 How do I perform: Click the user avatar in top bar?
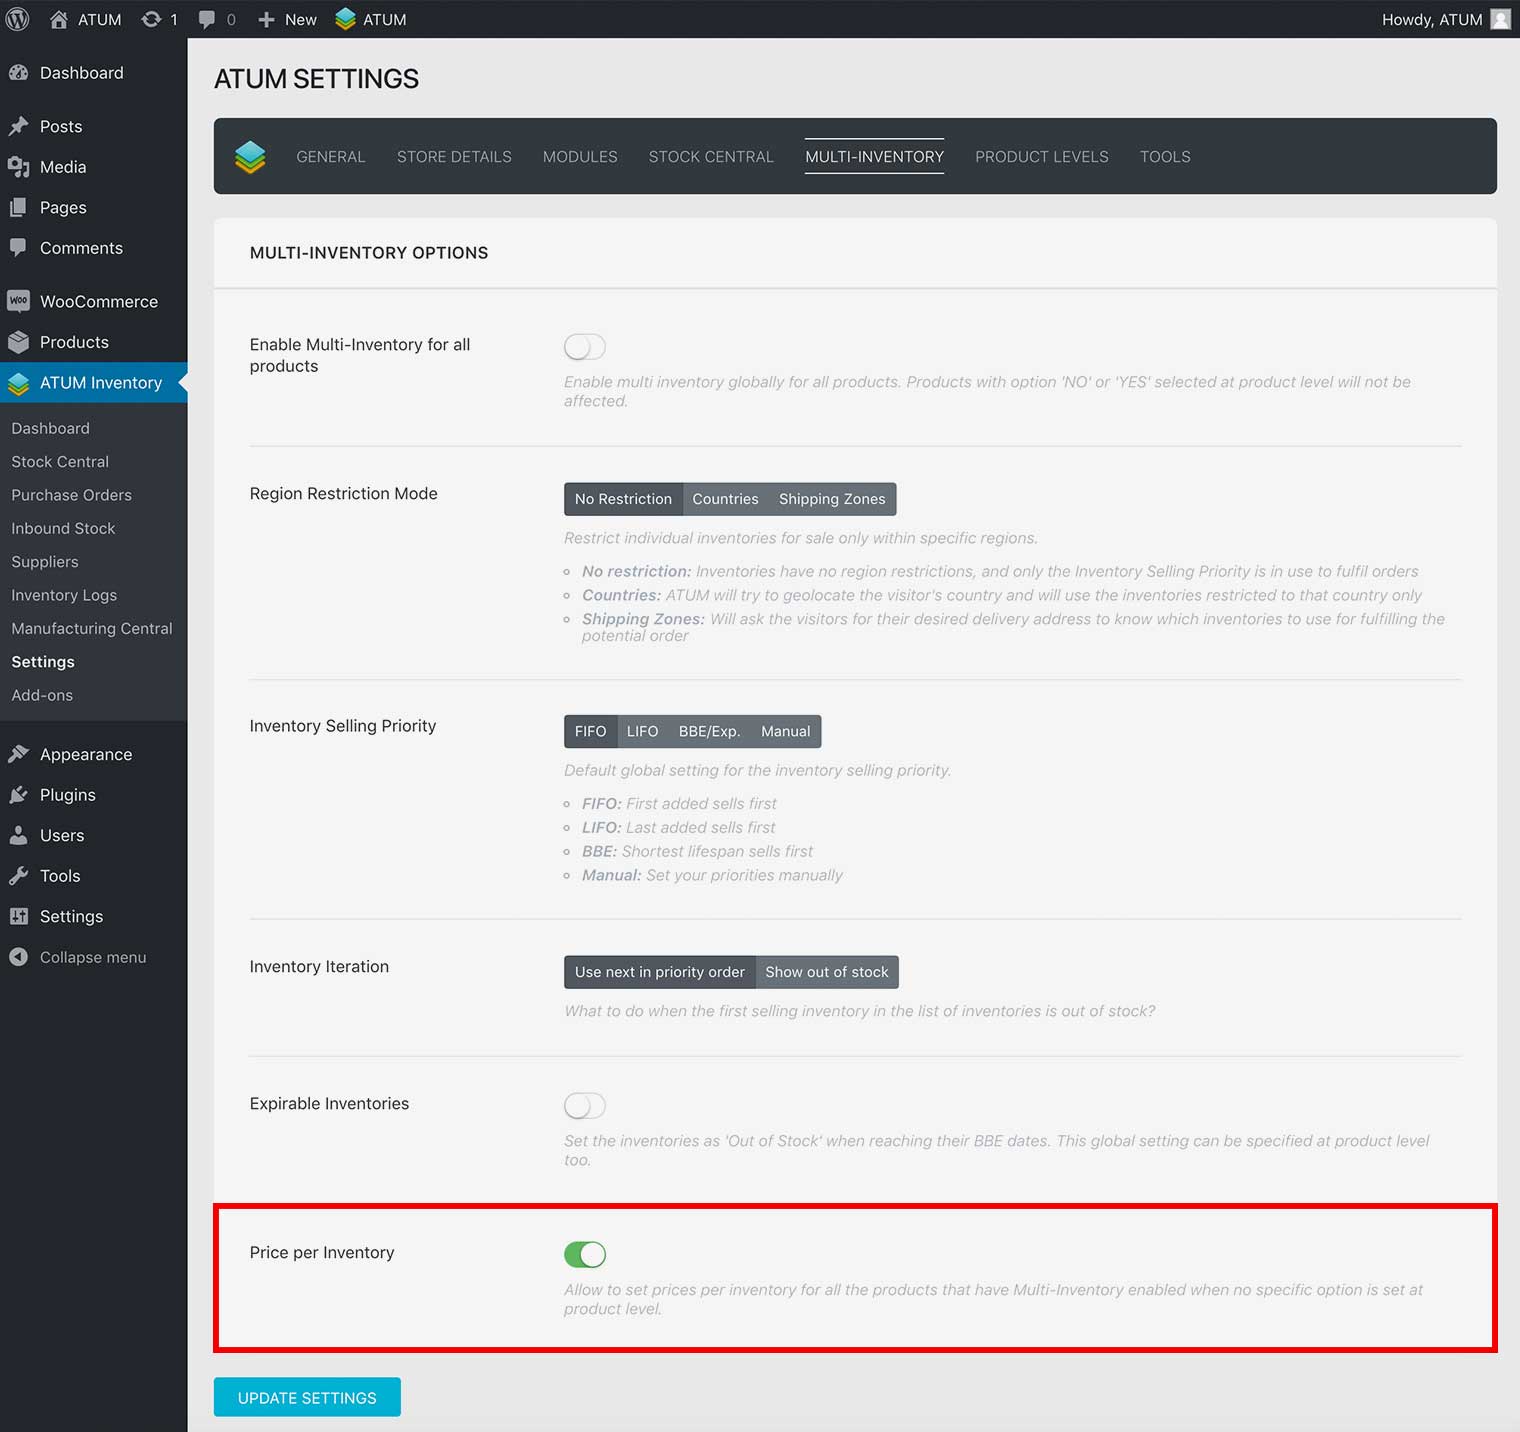pyautogui.click(x=1500, y=19)
